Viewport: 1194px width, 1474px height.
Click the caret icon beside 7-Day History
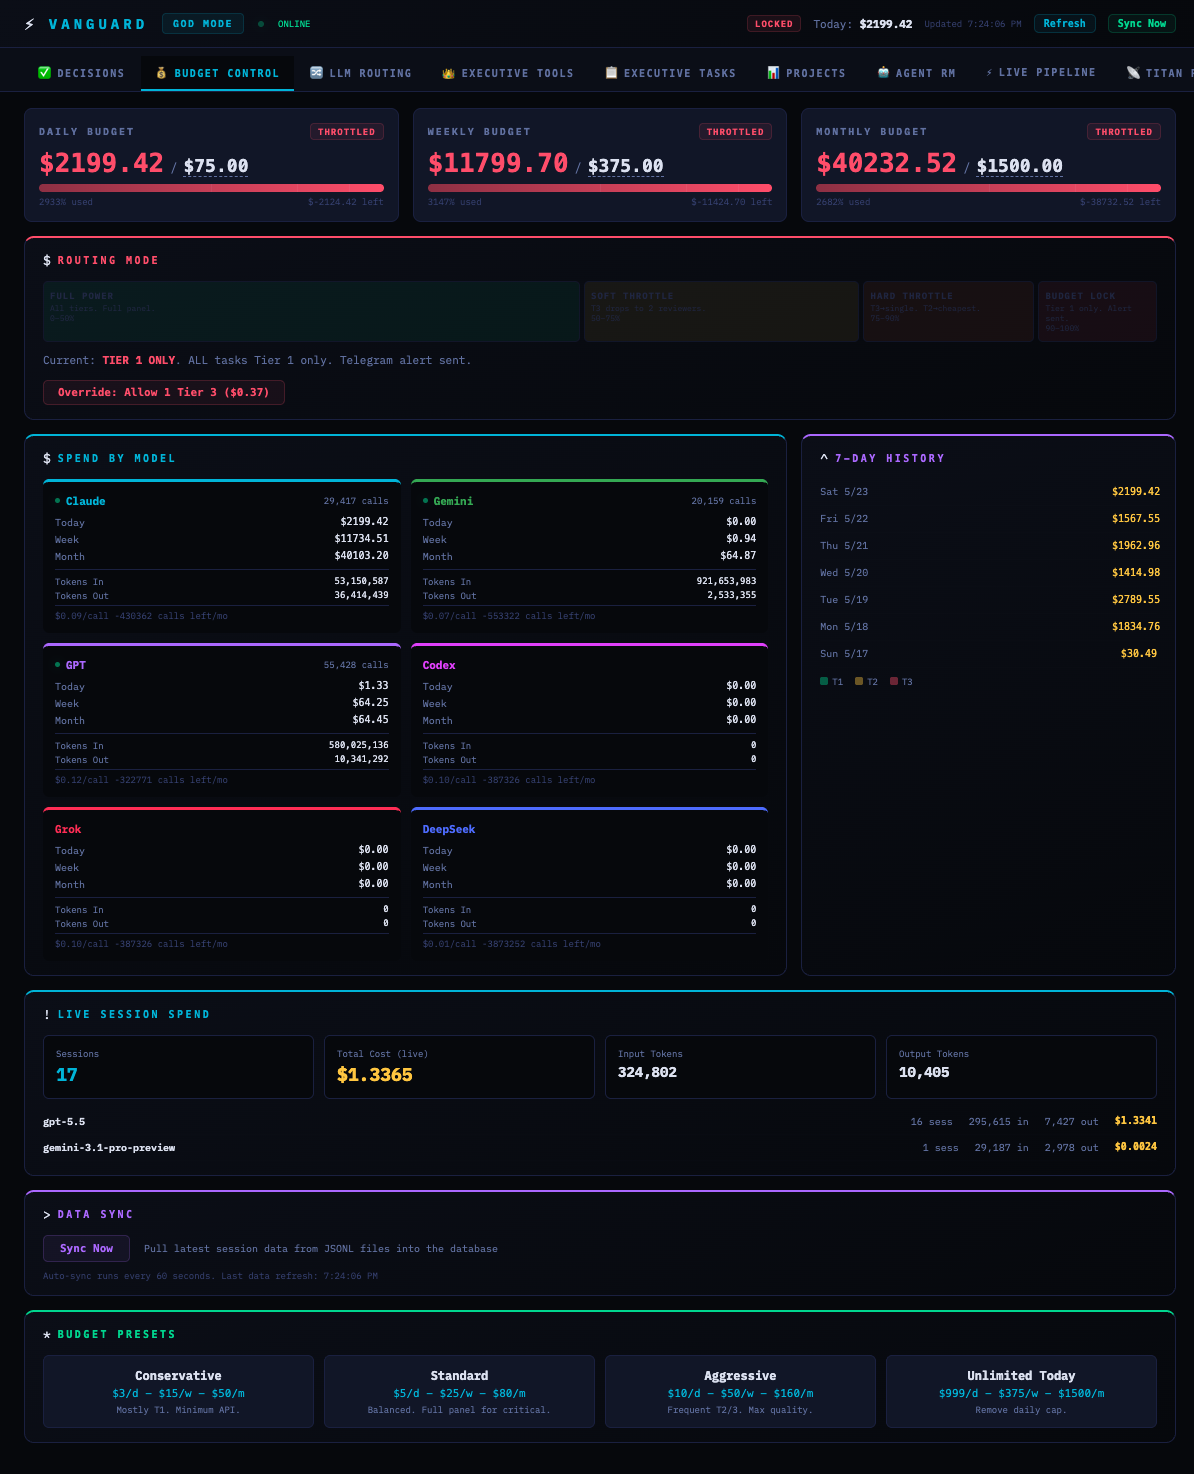point(824,458)
